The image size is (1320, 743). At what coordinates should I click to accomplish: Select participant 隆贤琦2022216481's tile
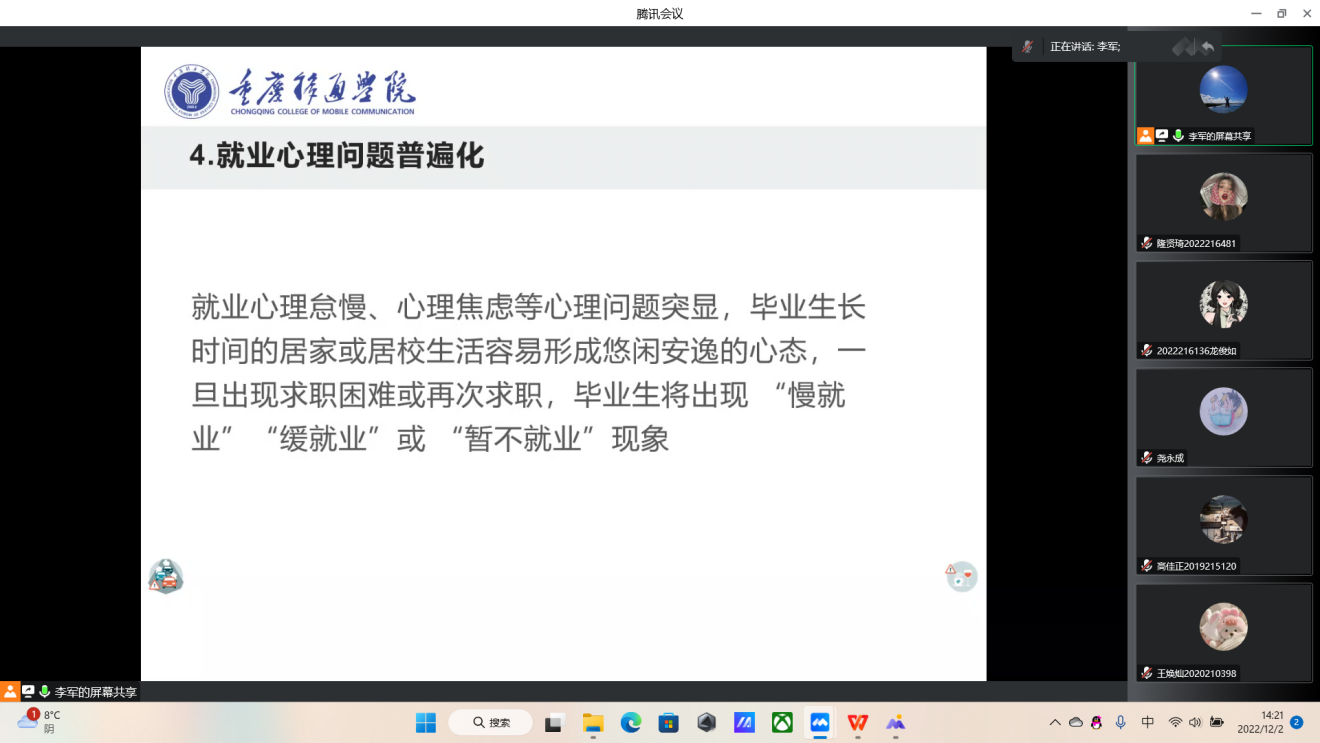click(1223, 202)
